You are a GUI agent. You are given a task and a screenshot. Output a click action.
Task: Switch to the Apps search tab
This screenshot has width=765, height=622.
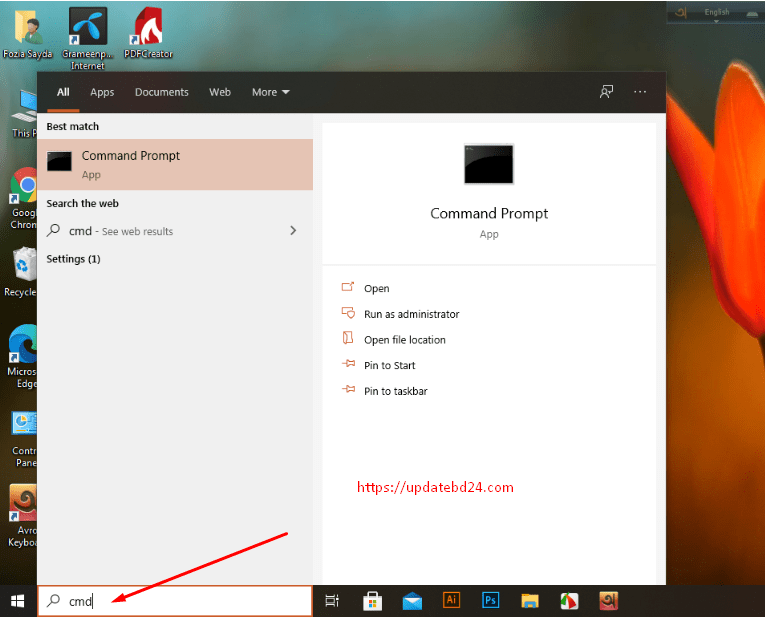pyautogui.click(x=102, y=92)
